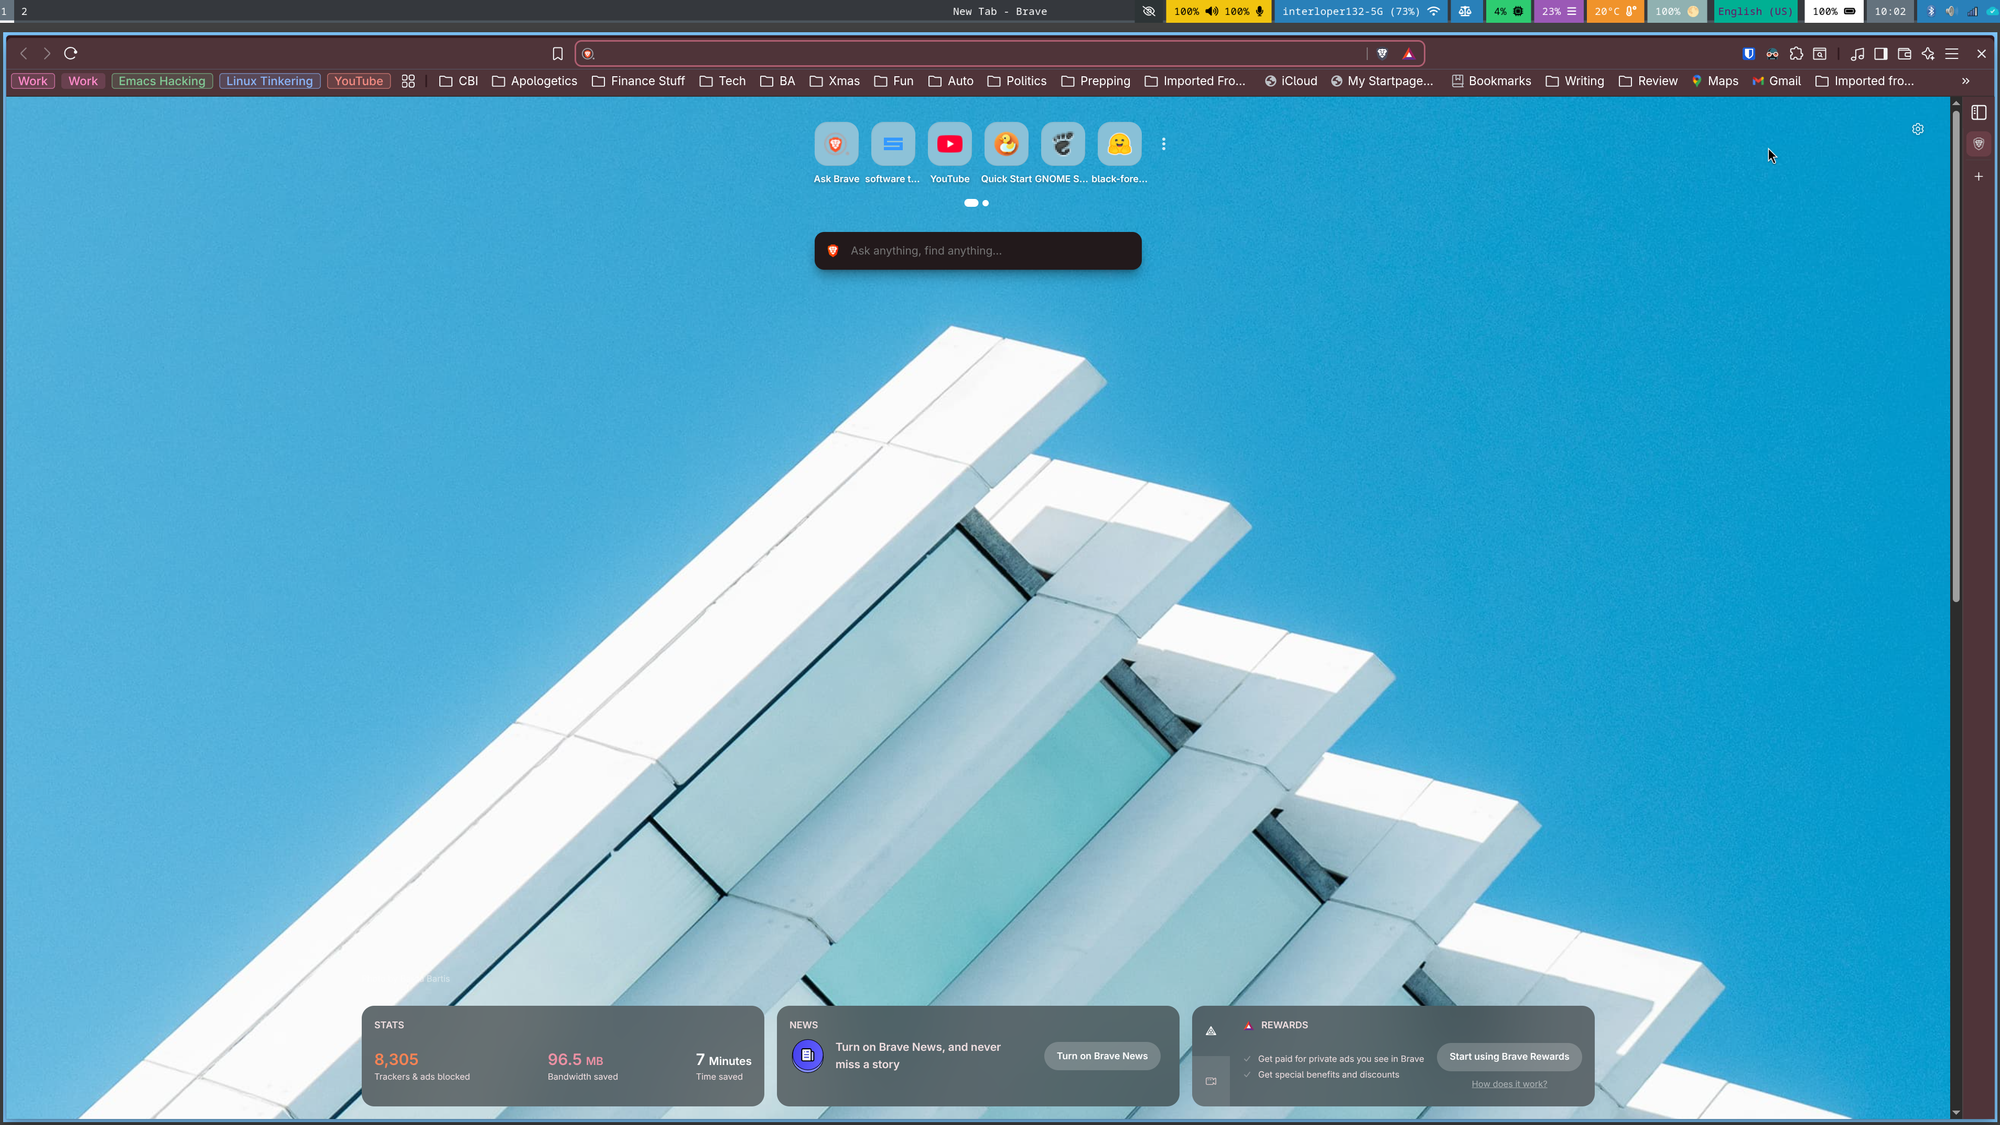Click the new tab background settings gear

(1917, 129)
